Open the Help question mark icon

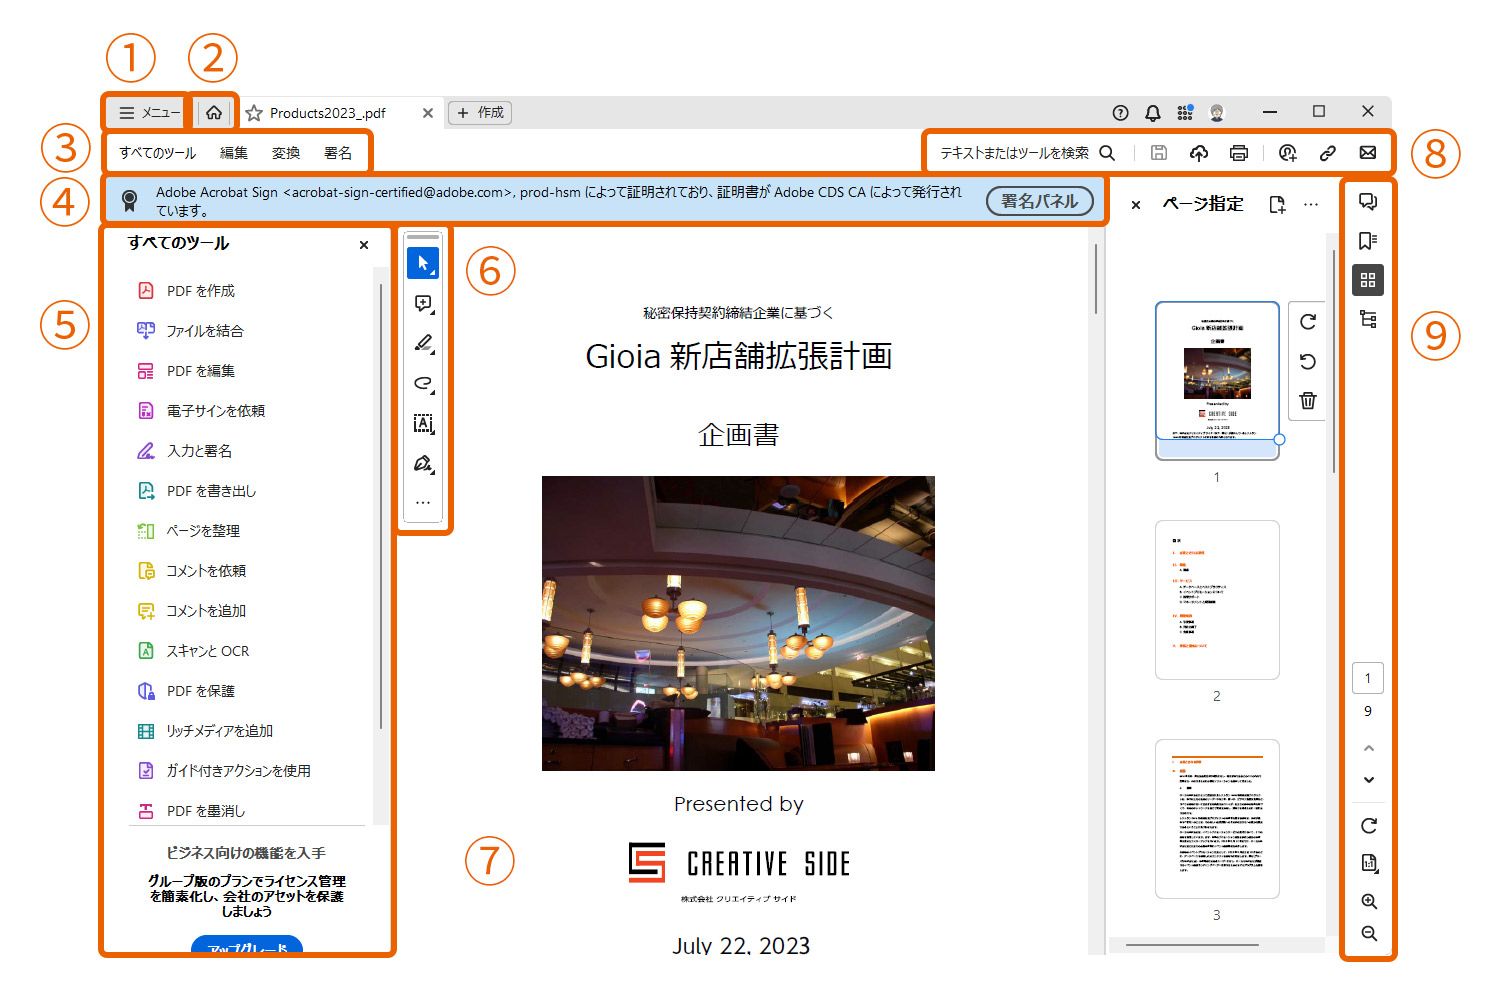[x=1121, y=113]
